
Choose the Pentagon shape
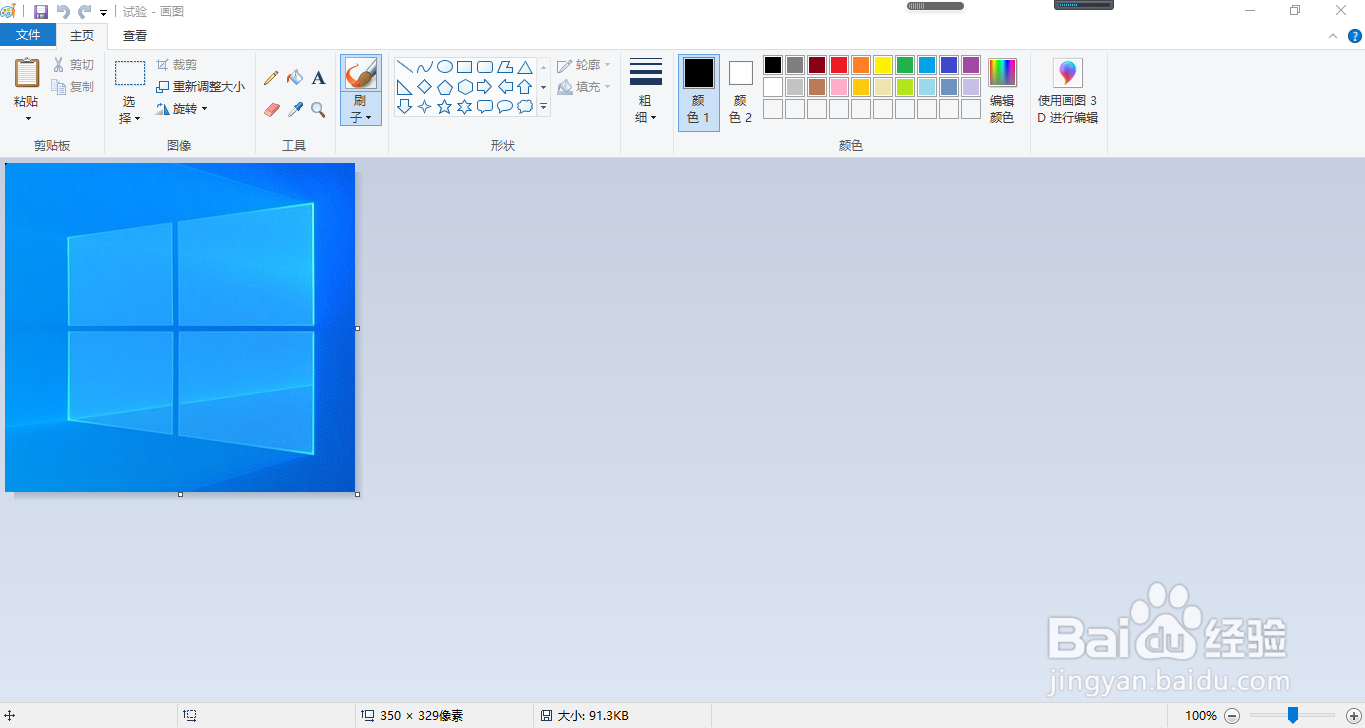pos(445,87)
